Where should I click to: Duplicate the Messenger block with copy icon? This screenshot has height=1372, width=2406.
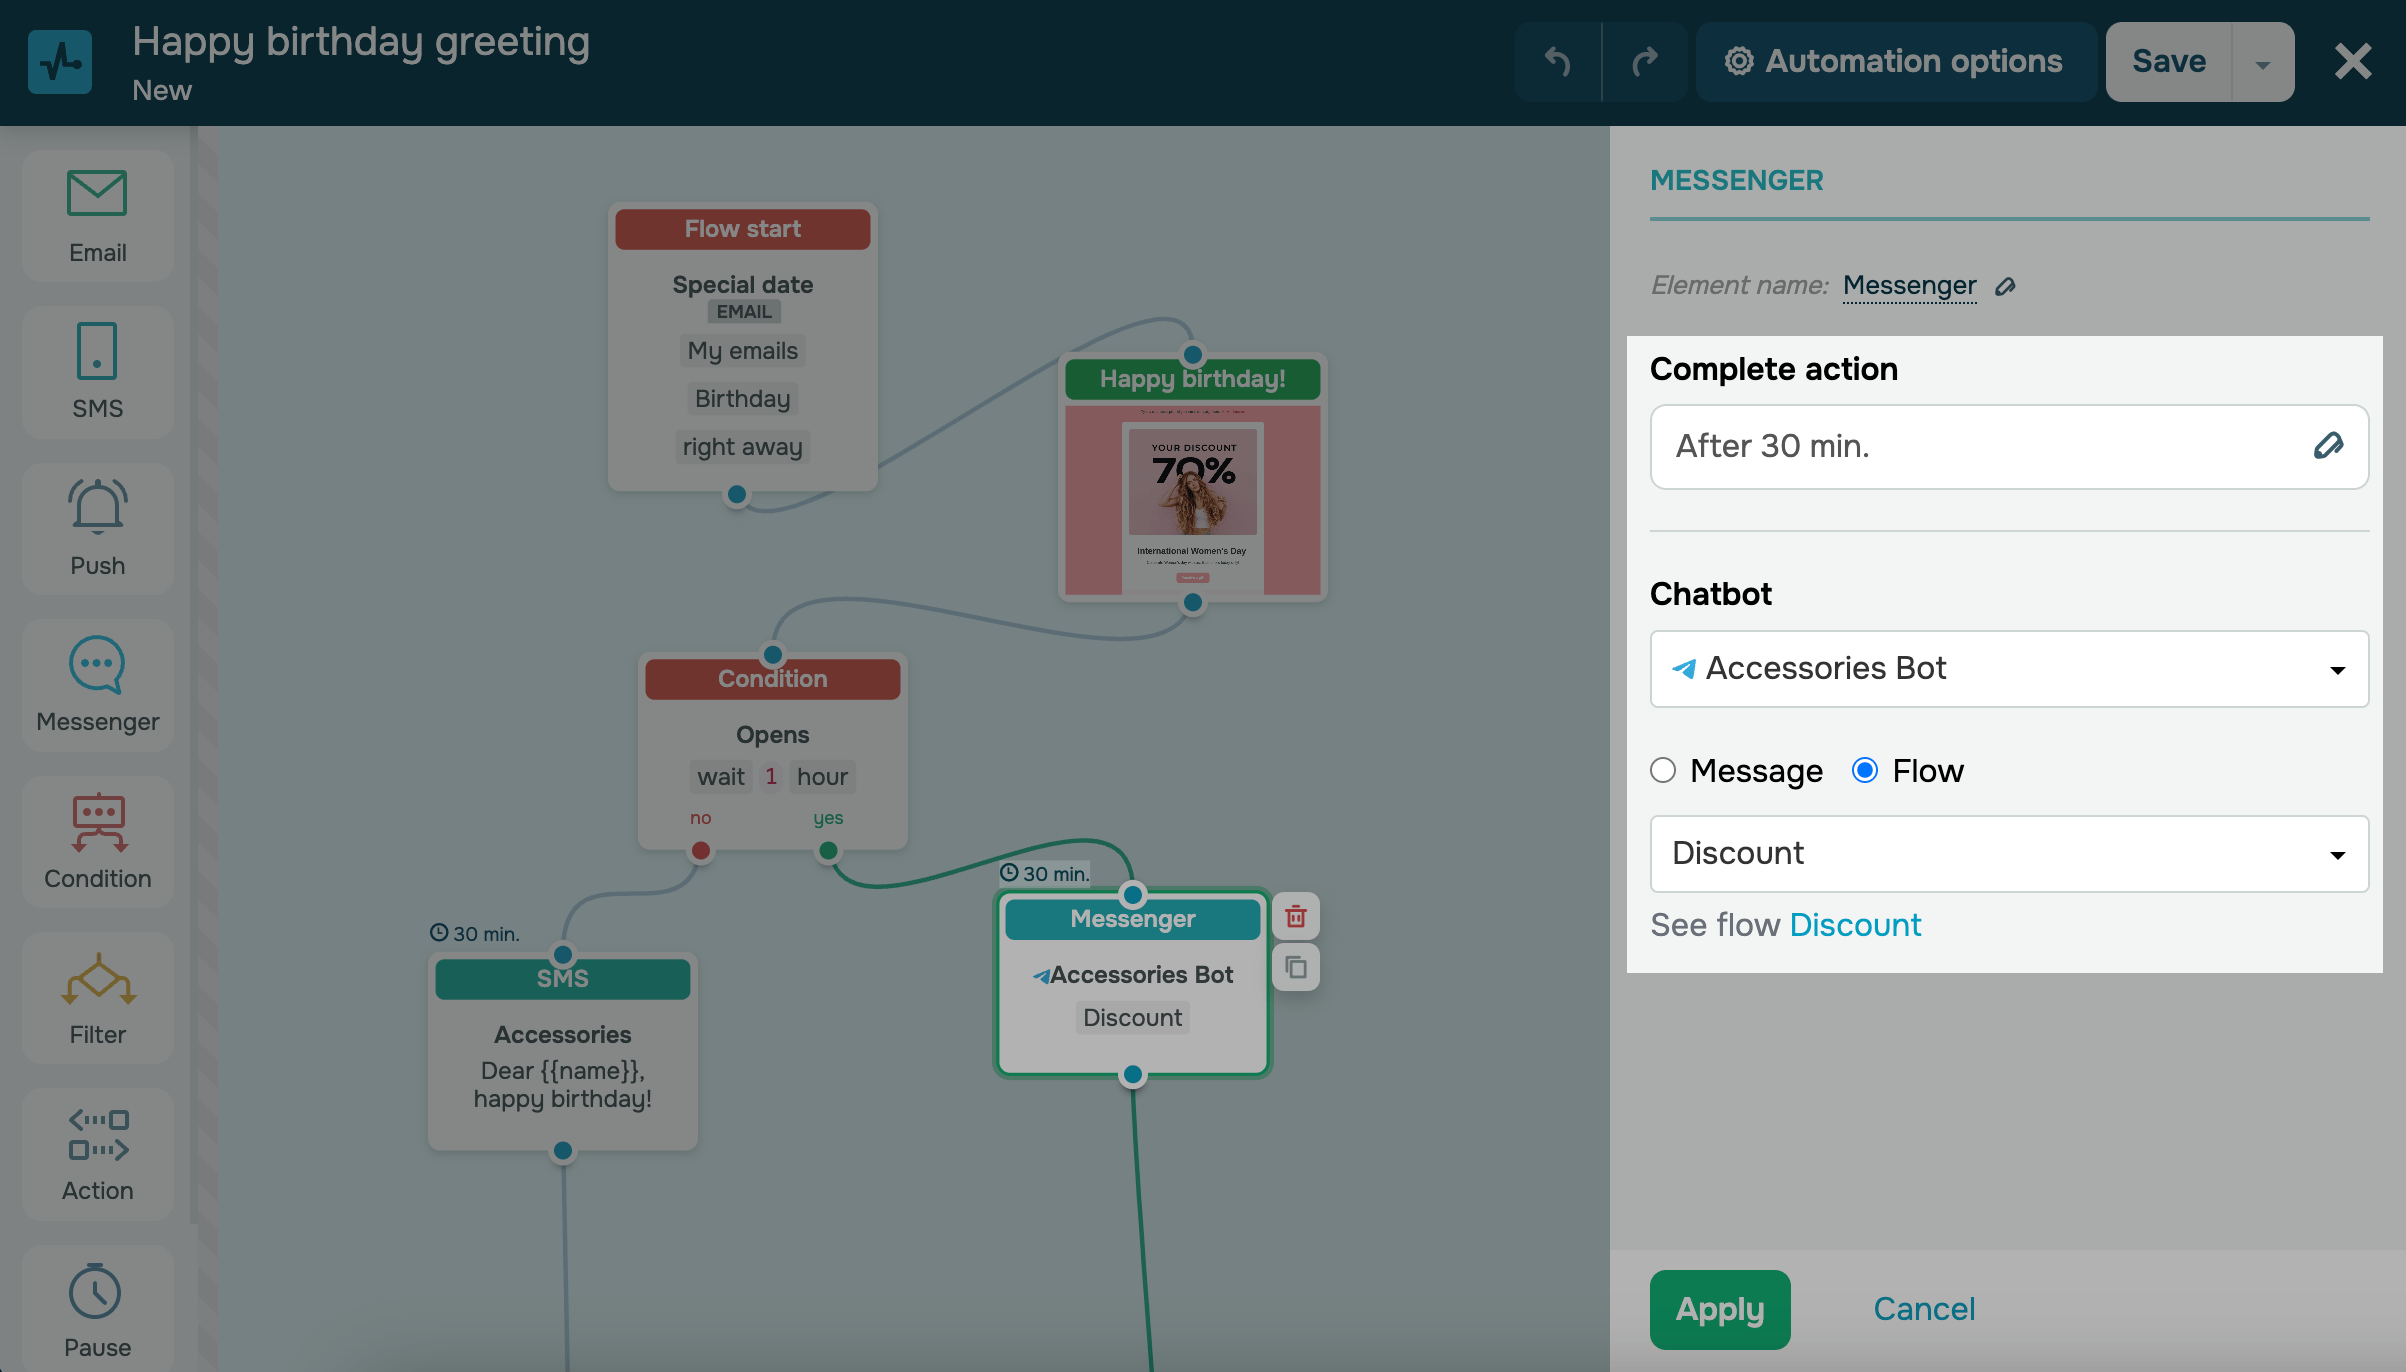pos(1296,968)
